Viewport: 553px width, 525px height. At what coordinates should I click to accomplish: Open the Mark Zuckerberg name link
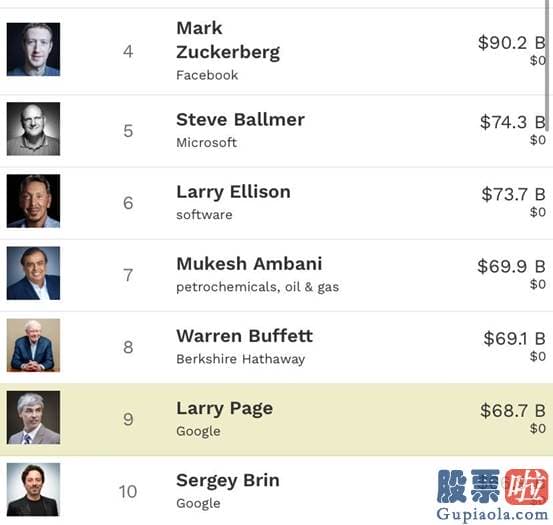228,40
